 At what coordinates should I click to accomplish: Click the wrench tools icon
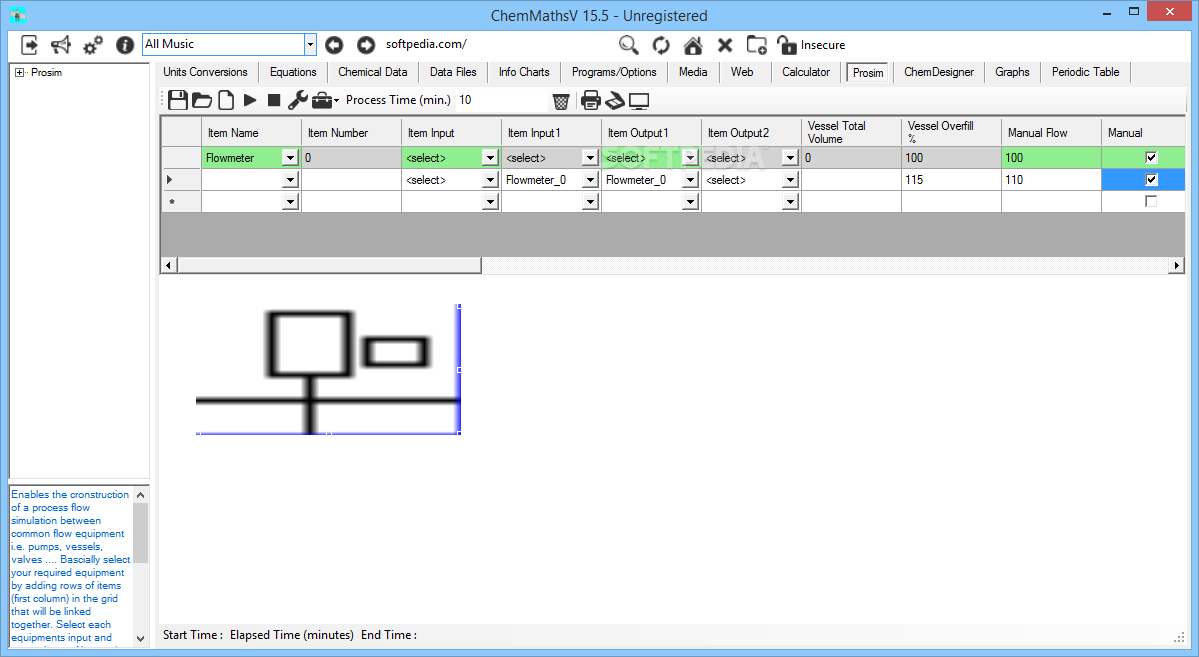297,100
